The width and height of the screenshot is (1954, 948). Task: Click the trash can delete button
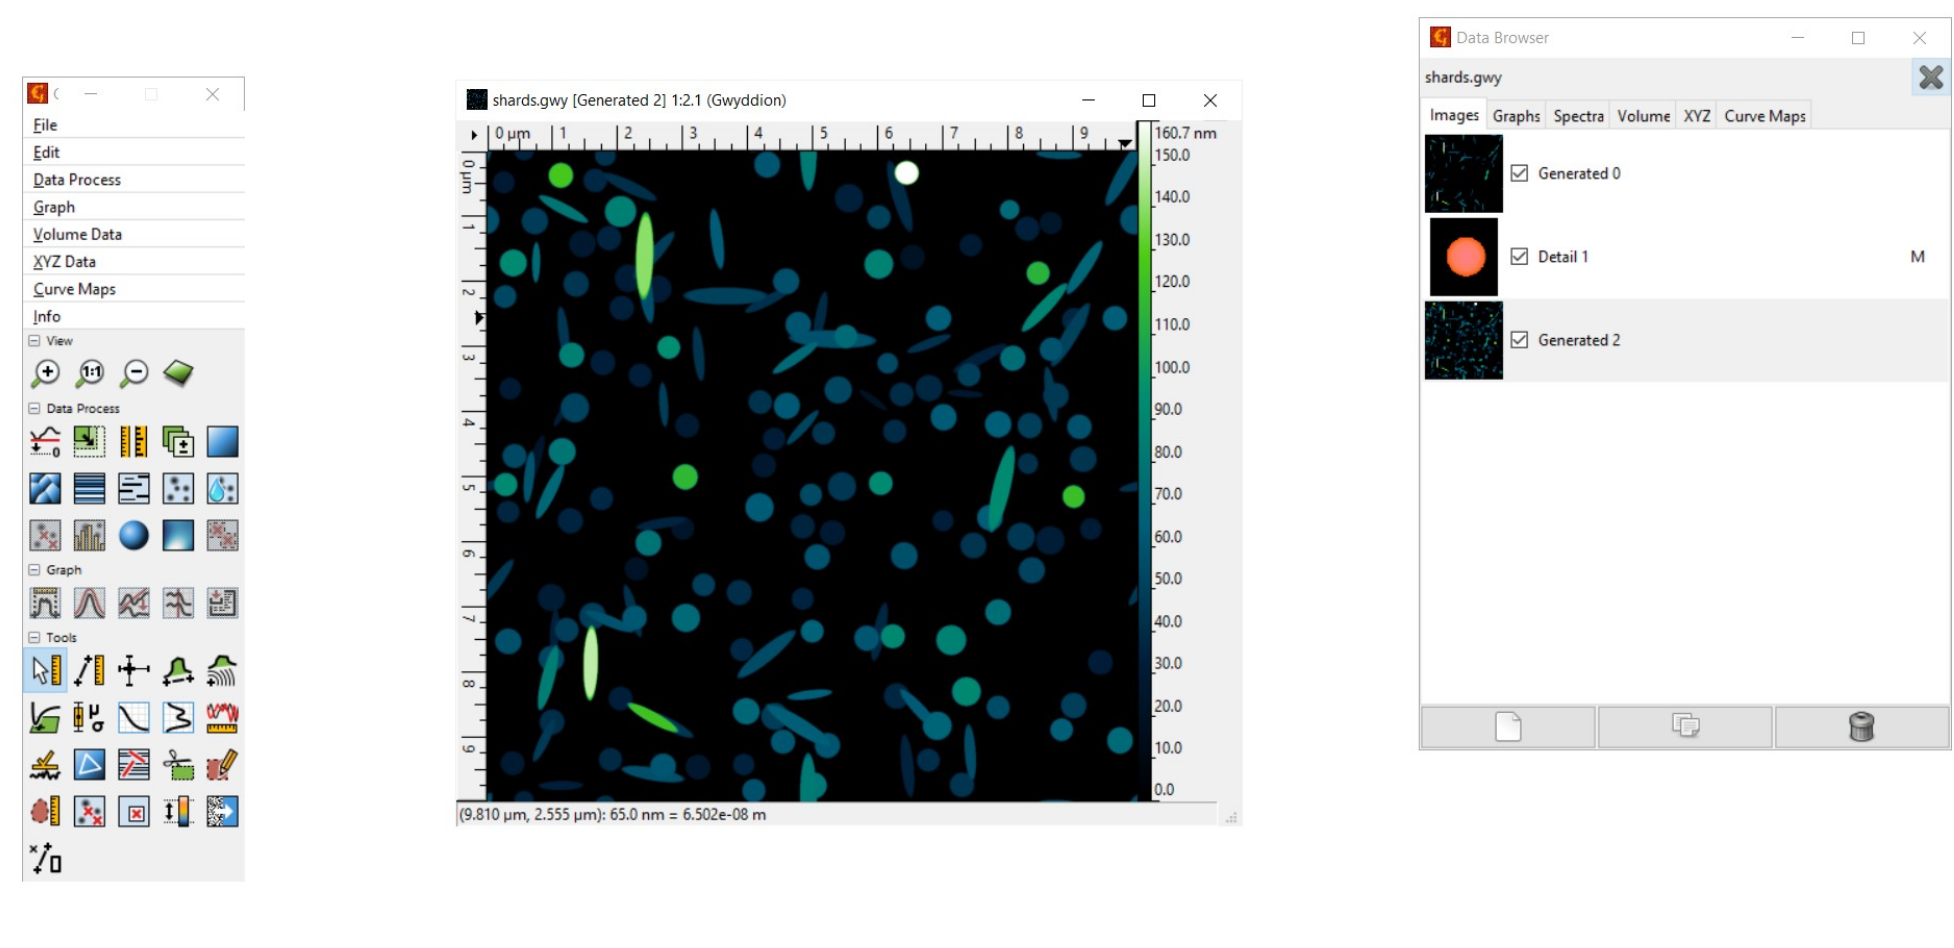1861,727
